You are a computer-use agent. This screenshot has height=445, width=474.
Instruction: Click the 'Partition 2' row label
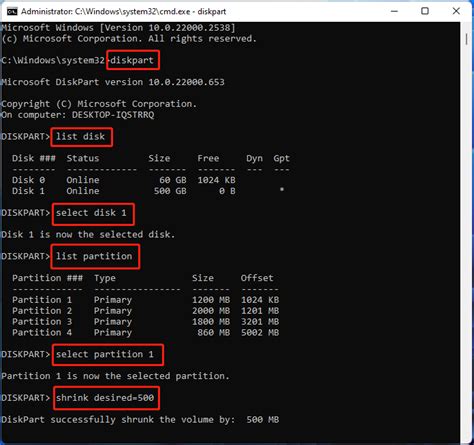[x=42, y=311]
